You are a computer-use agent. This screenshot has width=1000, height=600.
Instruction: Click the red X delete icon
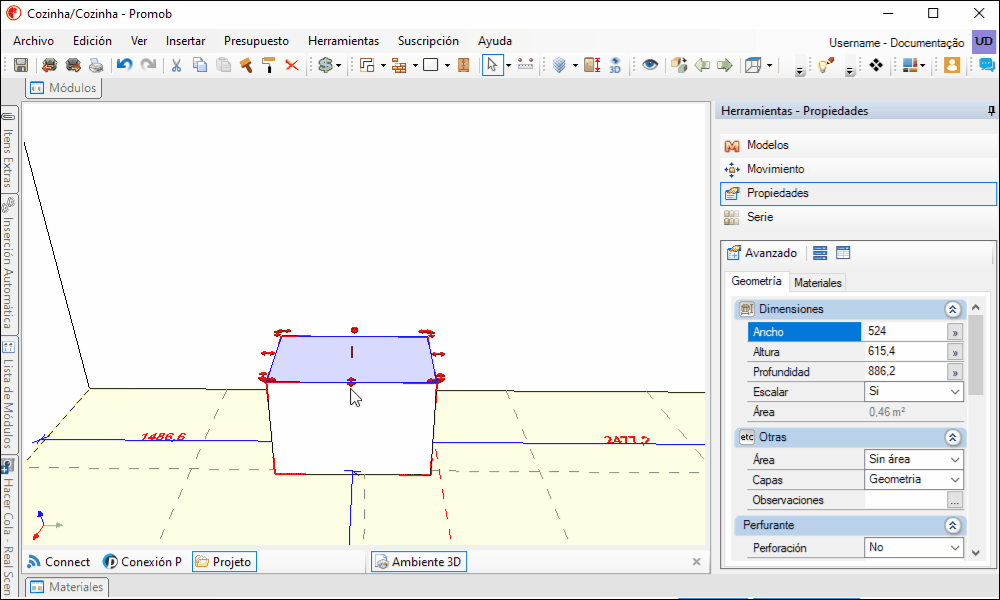click(291, 65)
